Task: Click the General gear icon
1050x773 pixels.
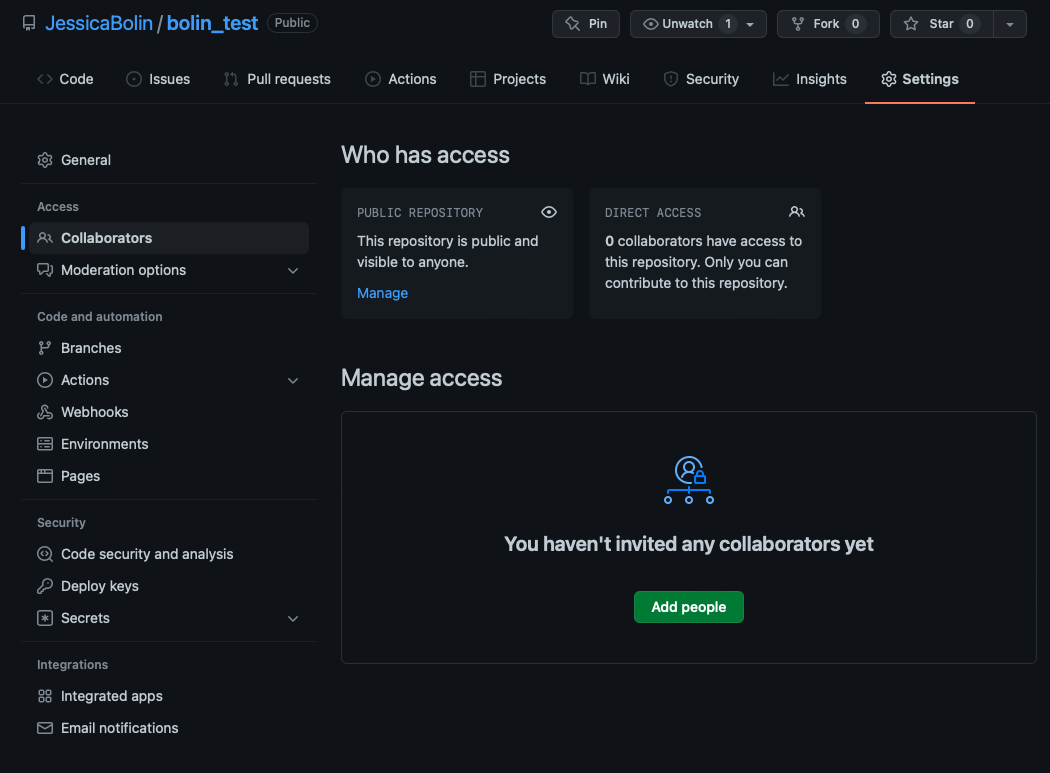Action: pyautogui.click(x=45, y=160)
